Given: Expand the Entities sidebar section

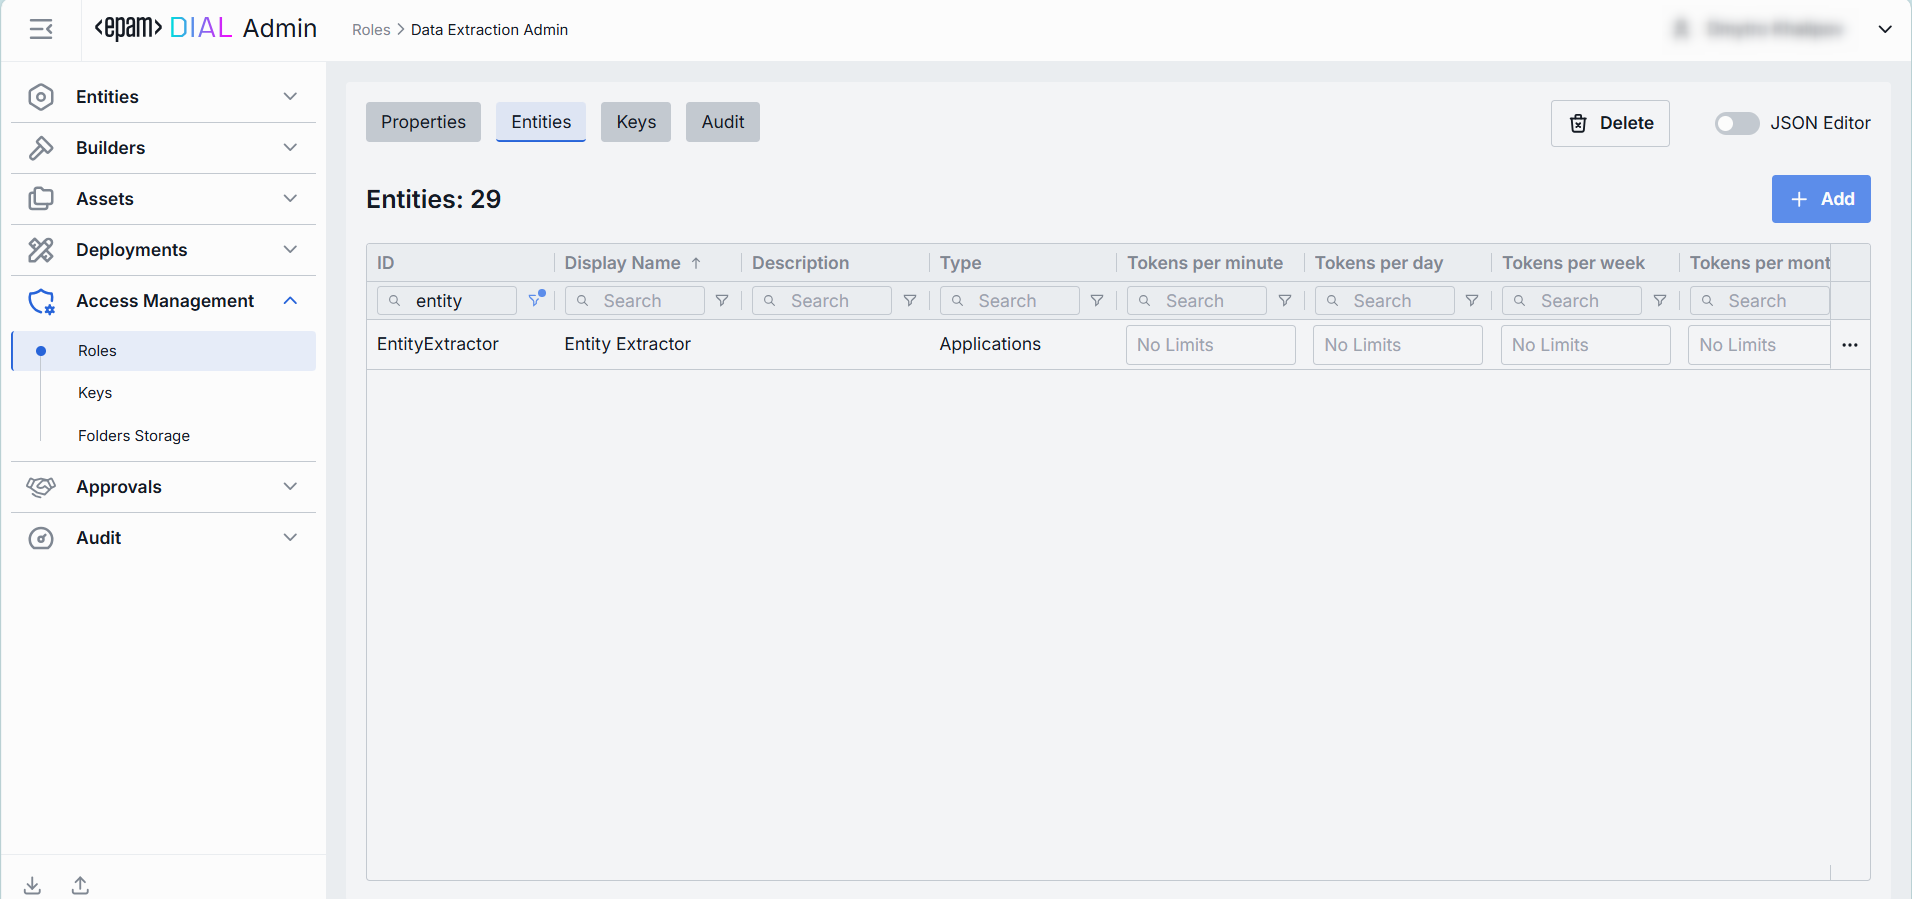Looking at the screenshot, I should tap(290, 97).
